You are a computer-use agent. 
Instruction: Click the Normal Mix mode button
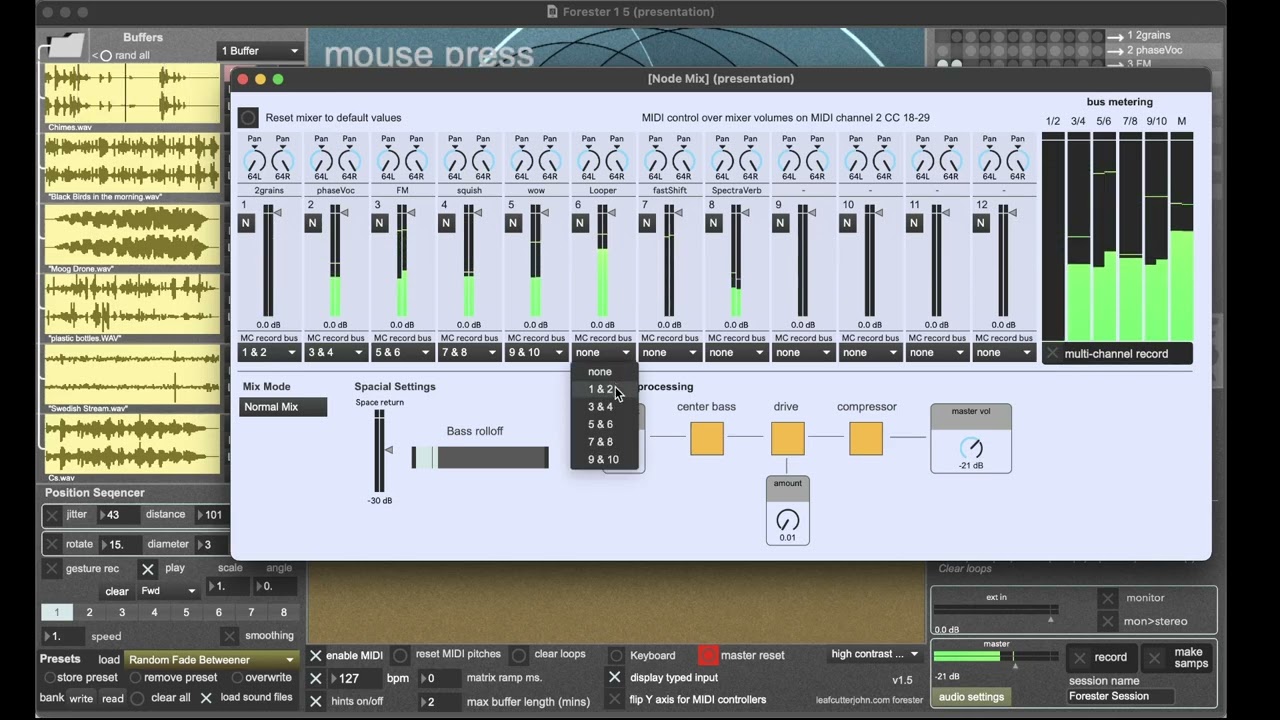click(283, 407)
